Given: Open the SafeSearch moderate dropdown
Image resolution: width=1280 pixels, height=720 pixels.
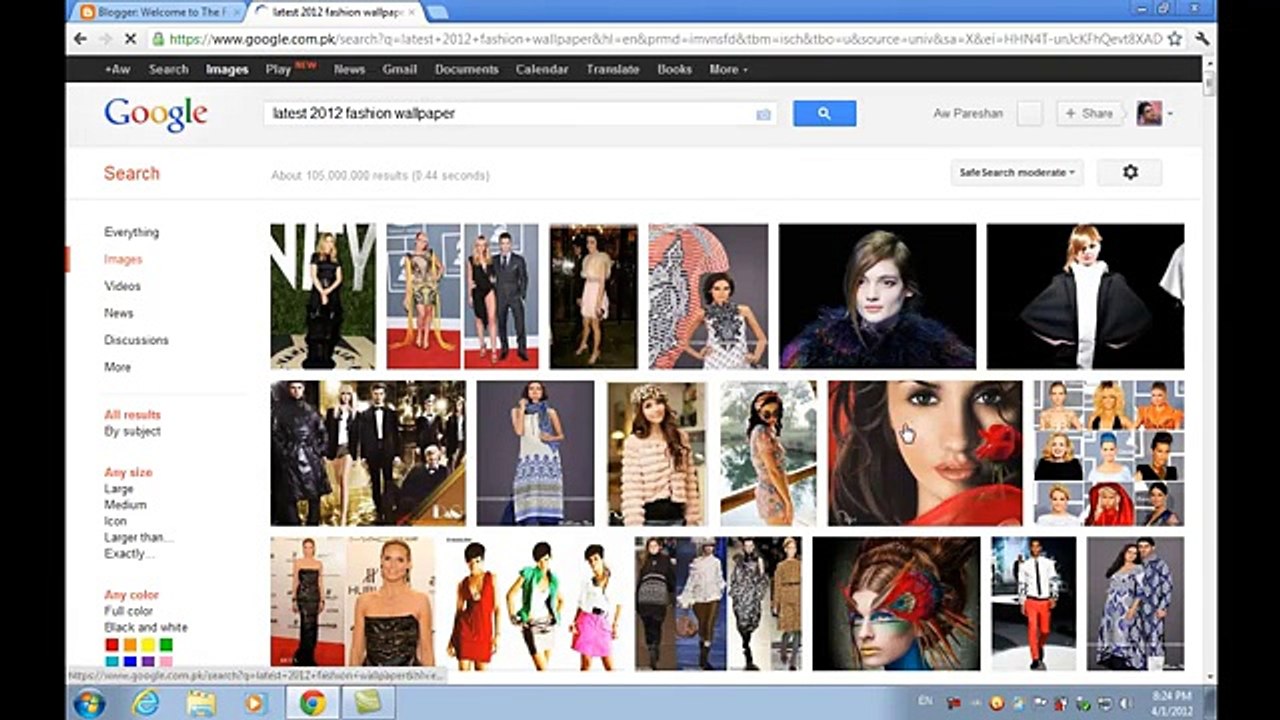Looking at the screenshot, I should [1017, 172].
